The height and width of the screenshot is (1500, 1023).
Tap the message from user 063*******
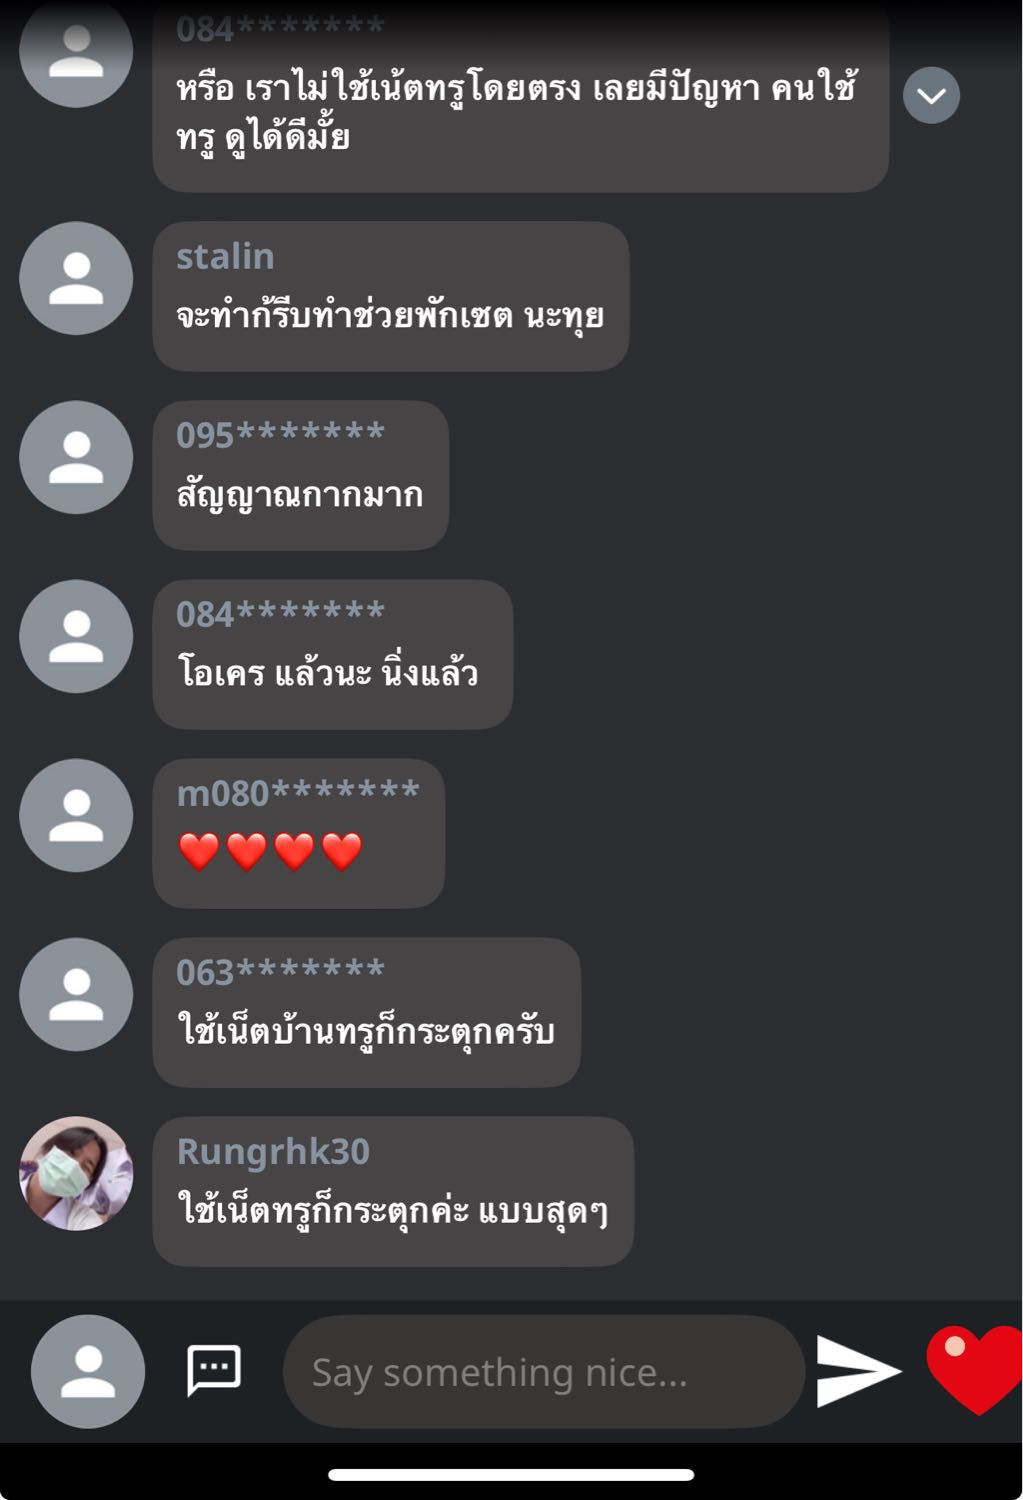pyautogui.click(x=366, y=1012)
